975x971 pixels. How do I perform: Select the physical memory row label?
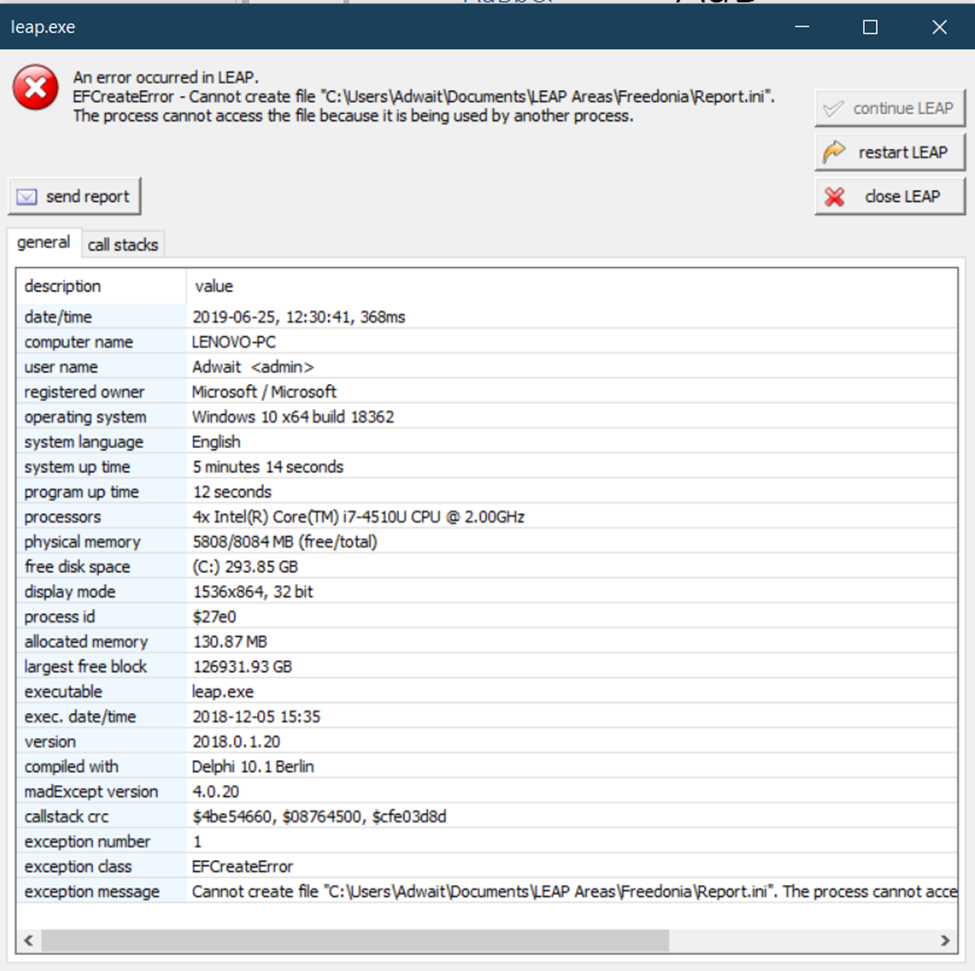[82, 542]
